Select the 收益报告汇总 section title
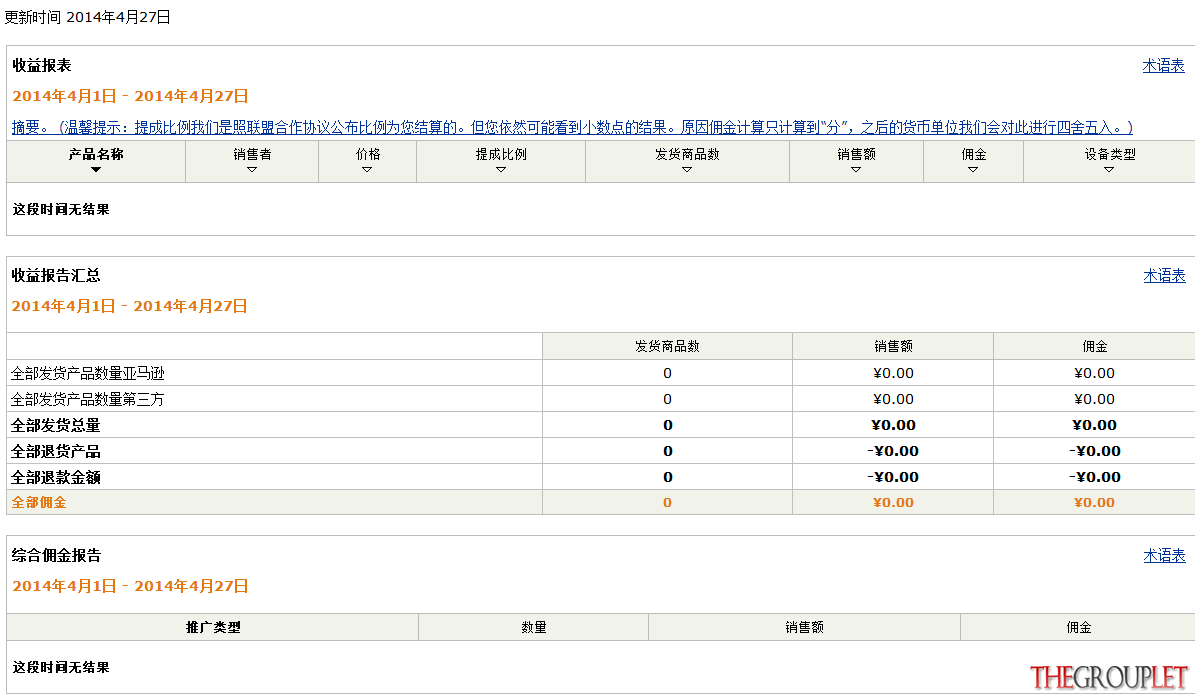 (56, 276)
